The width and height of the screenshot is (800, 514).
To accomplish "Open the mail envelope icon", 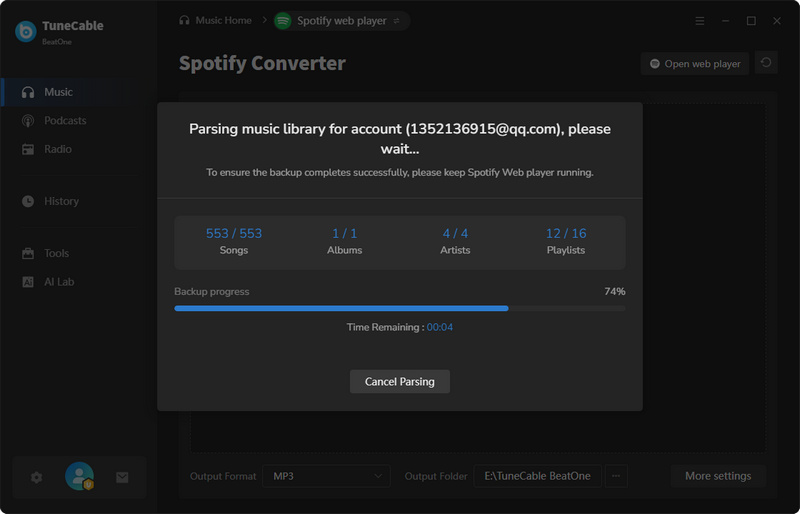I will [x=122, y=477].
